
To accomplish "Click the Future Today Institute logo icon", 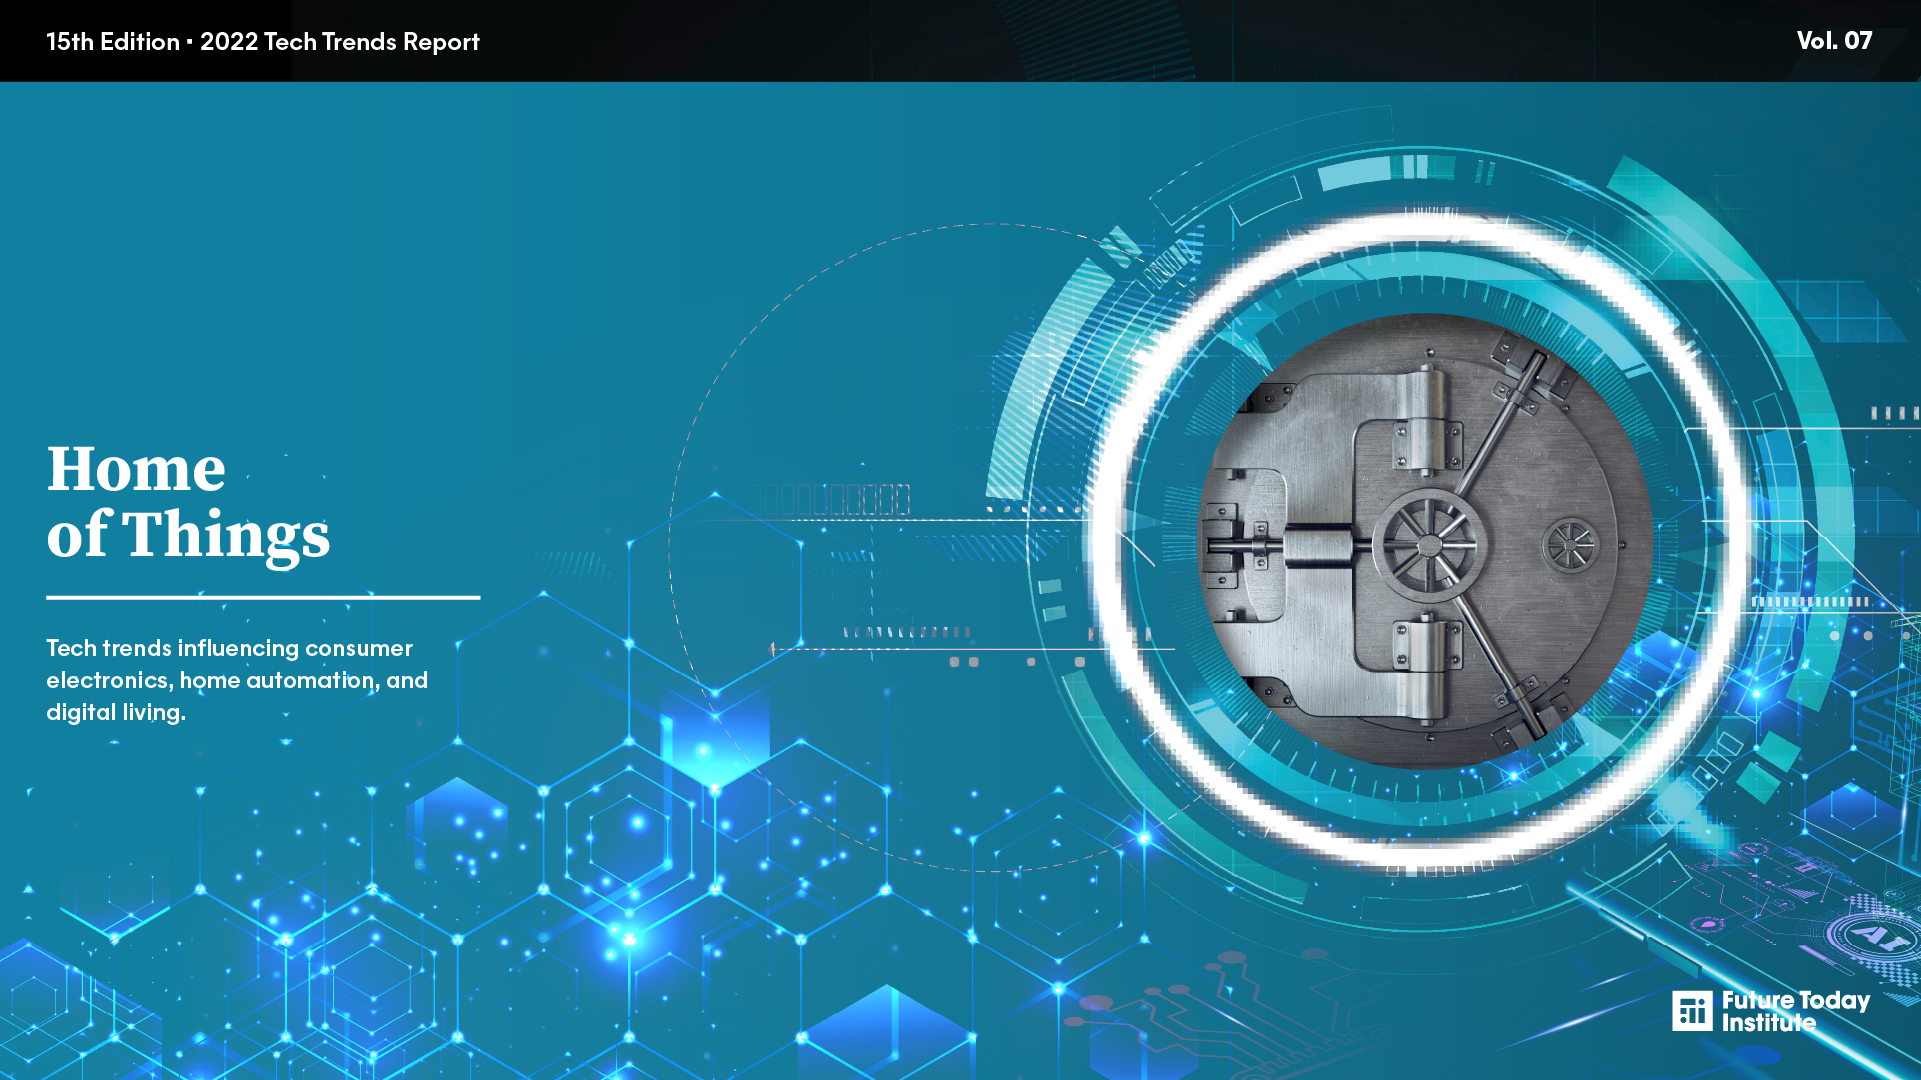I will pyautogui.click(x=1692, y=1011).
